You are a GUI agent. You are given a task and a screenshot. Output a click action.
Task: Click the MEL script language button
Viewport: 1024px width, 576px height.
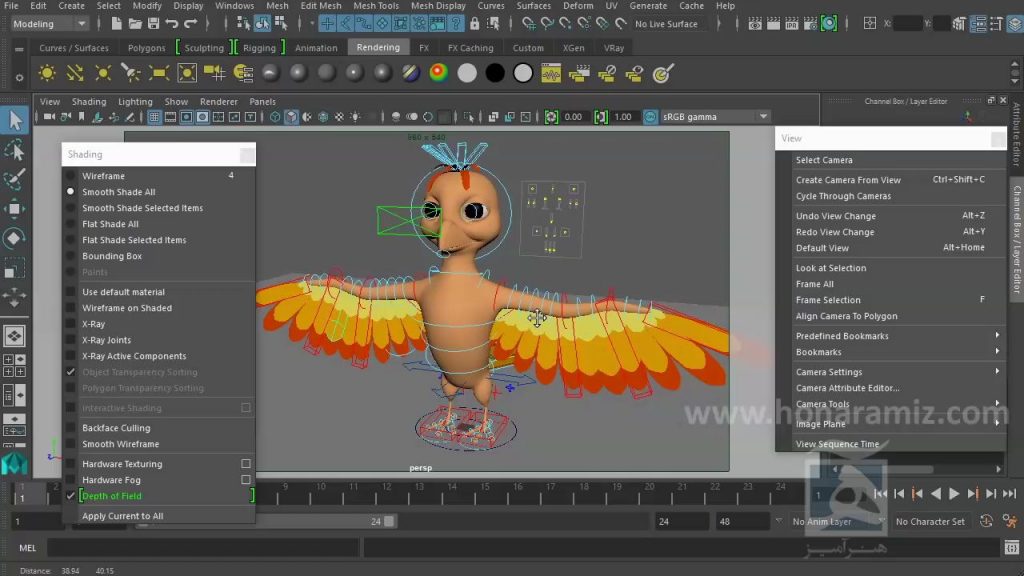pyautogui.click(x=27, y=548)
